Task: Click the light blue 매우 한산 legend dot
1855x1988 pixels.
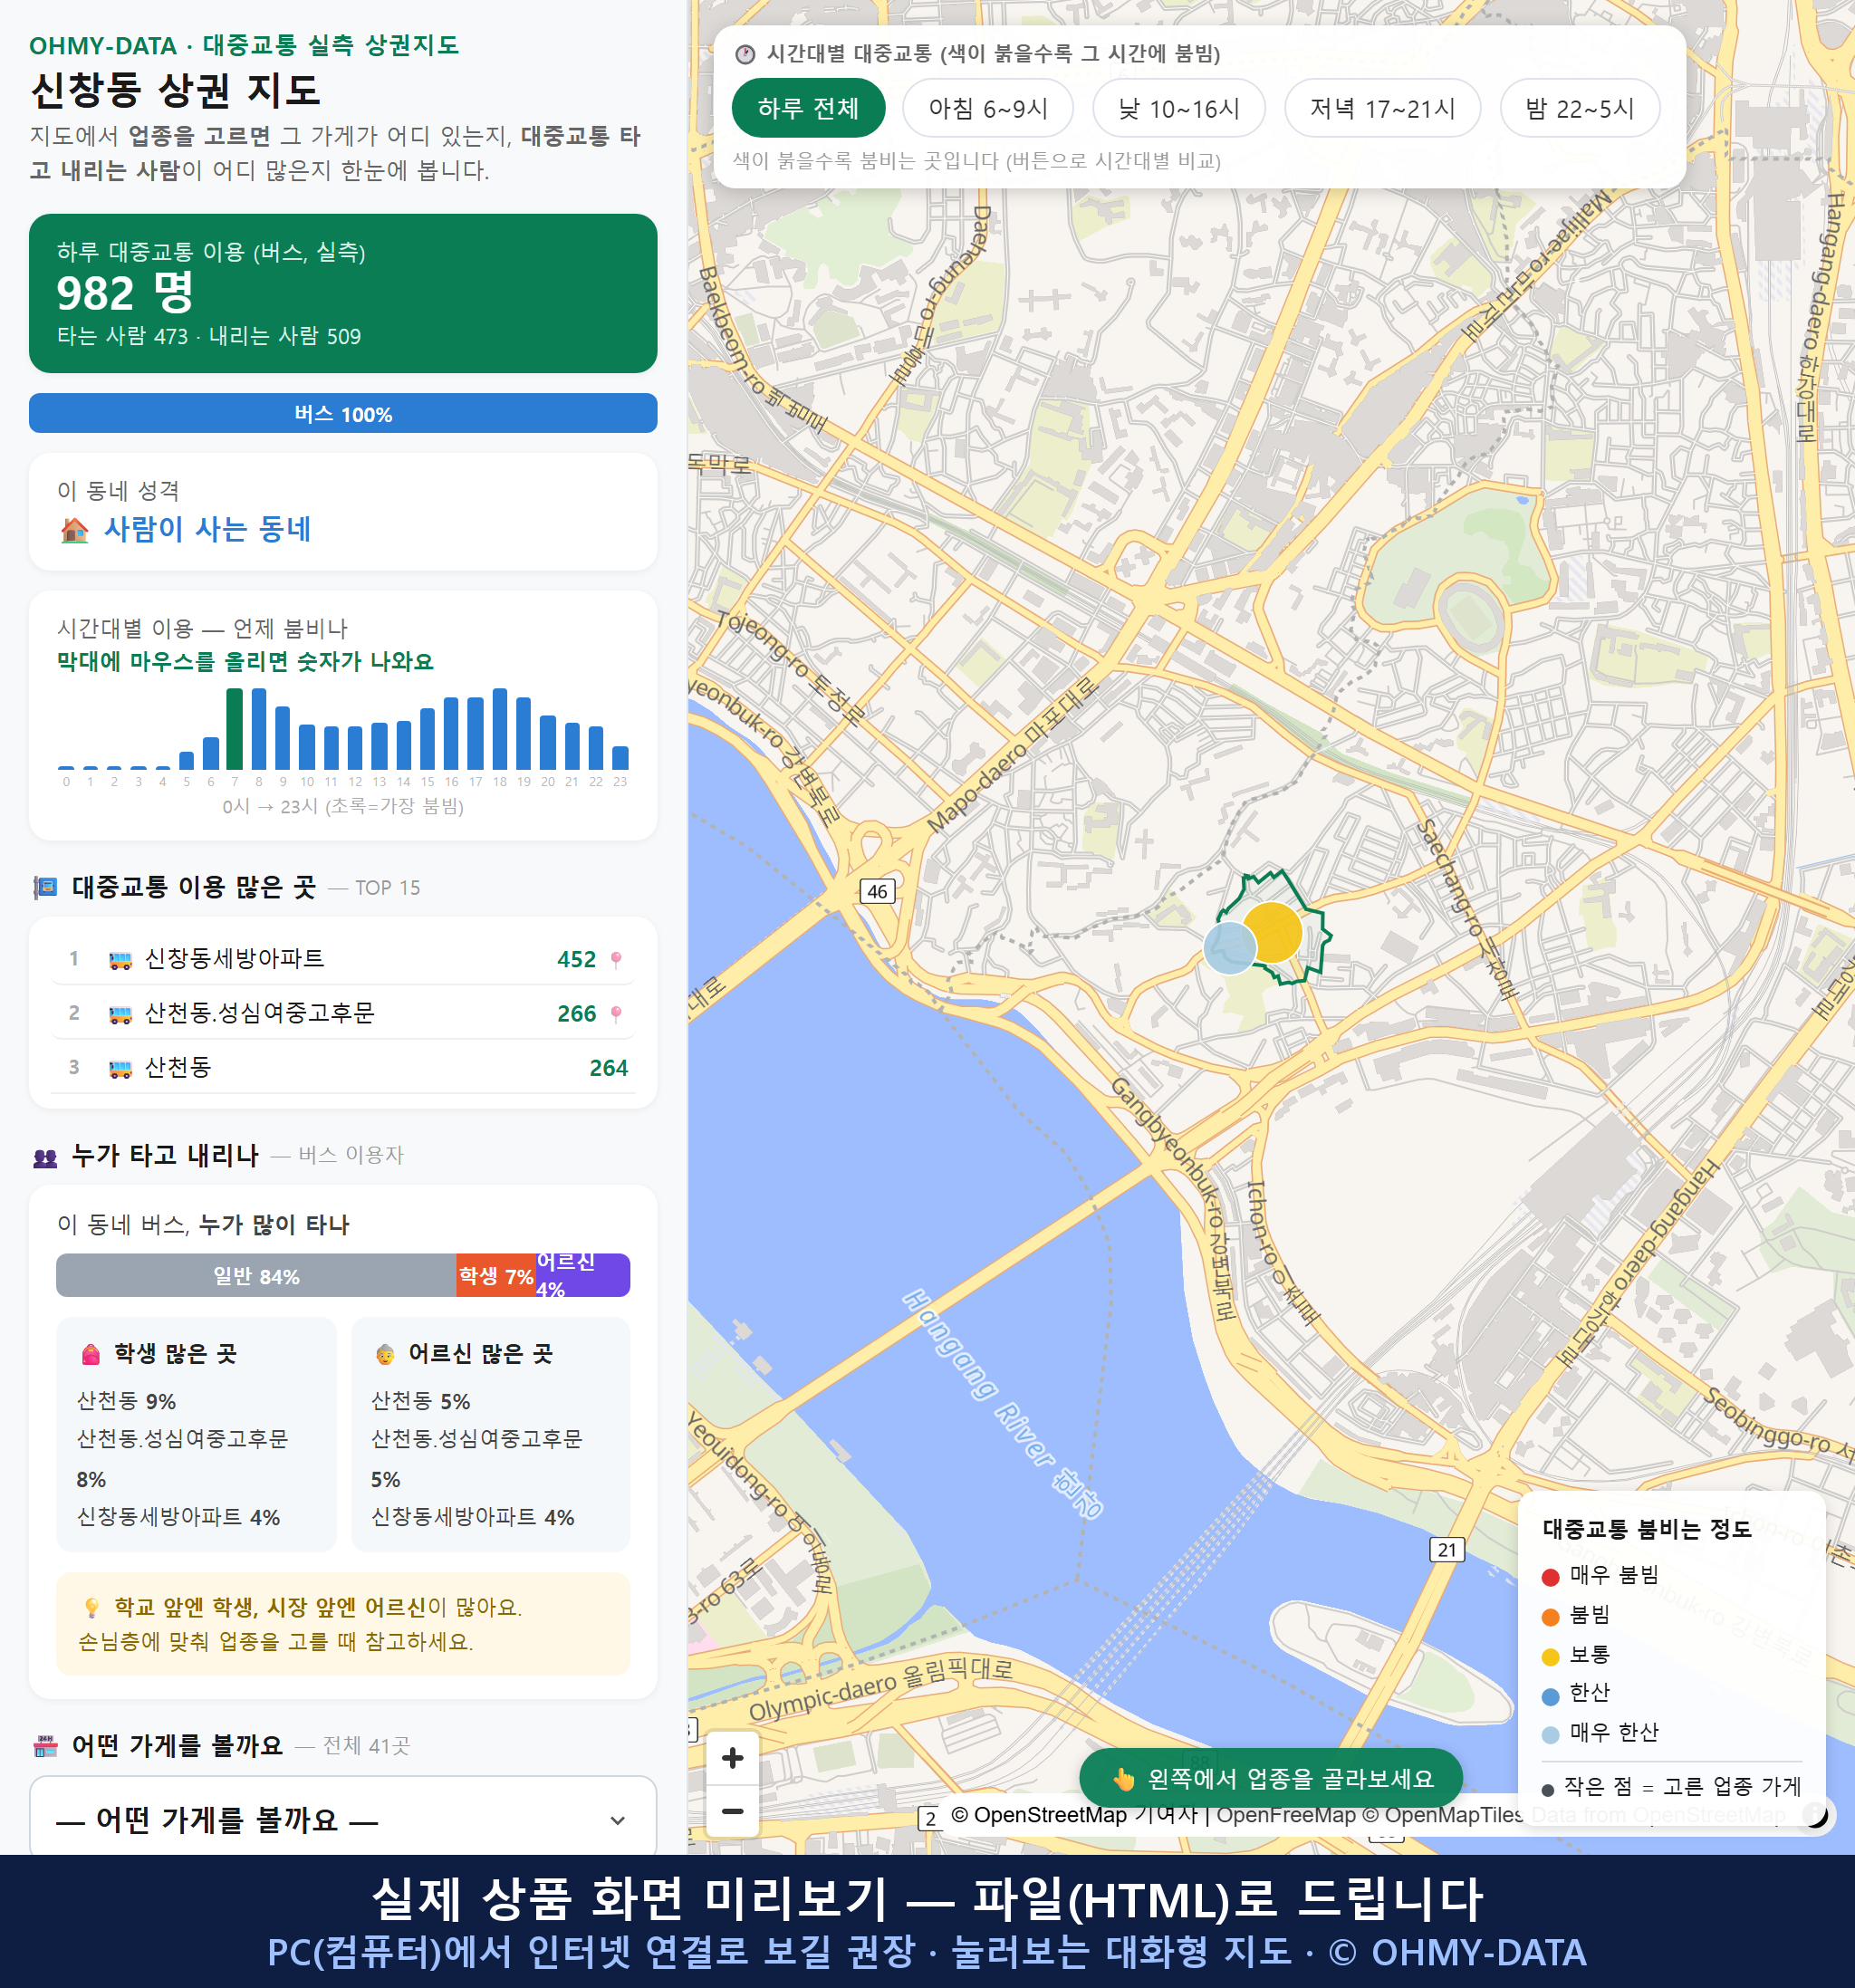Action: pos(1550,1735)
